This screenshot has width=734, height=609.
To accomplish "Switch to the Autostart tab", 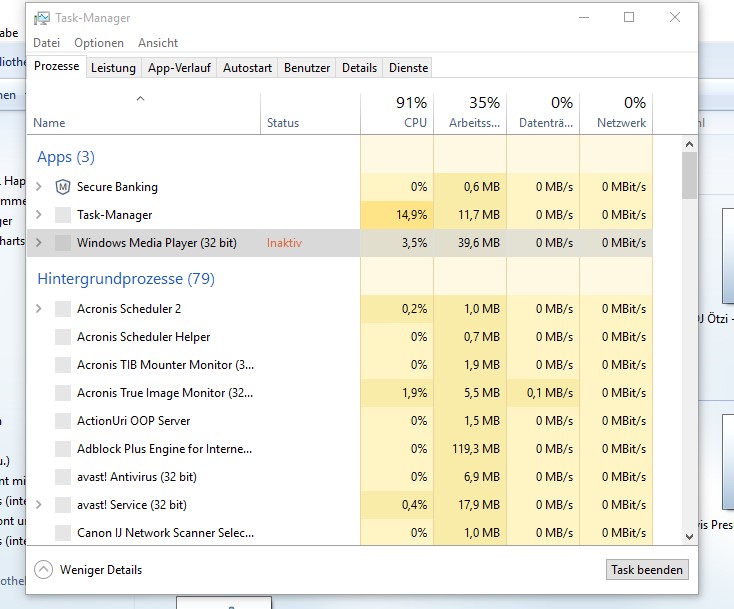I will (x=247, y=68).
